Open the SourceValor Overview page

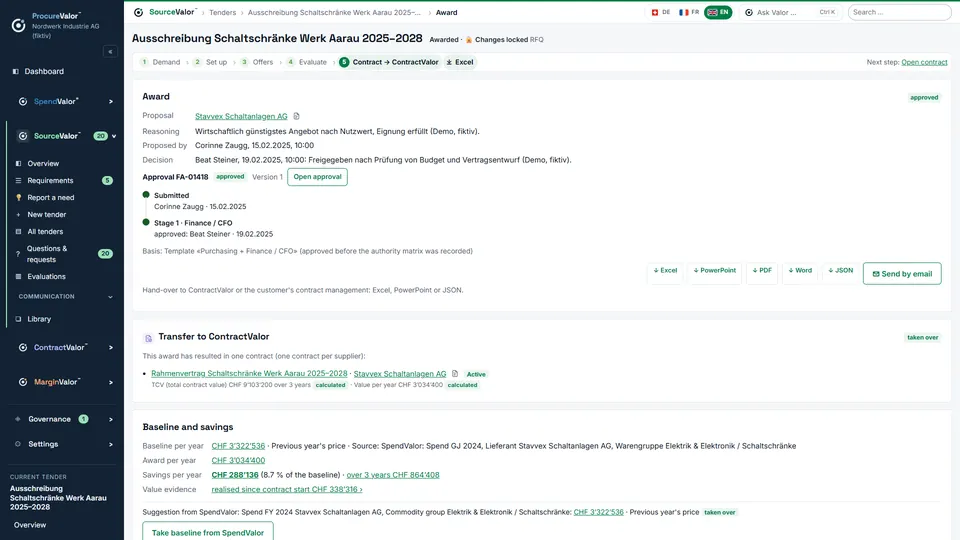[x=43, y=163]
